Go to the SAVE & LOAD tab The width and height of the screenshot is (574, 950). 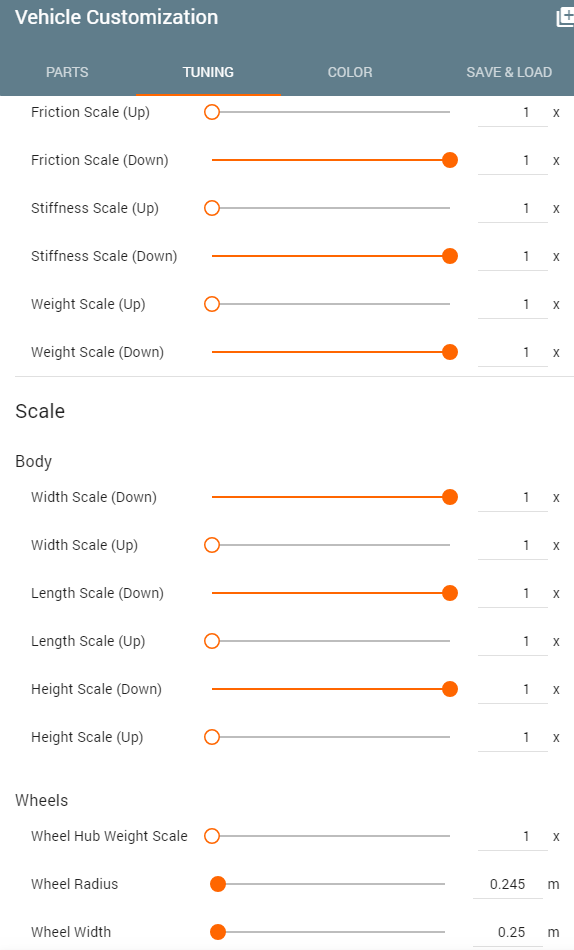click(509, 72)
